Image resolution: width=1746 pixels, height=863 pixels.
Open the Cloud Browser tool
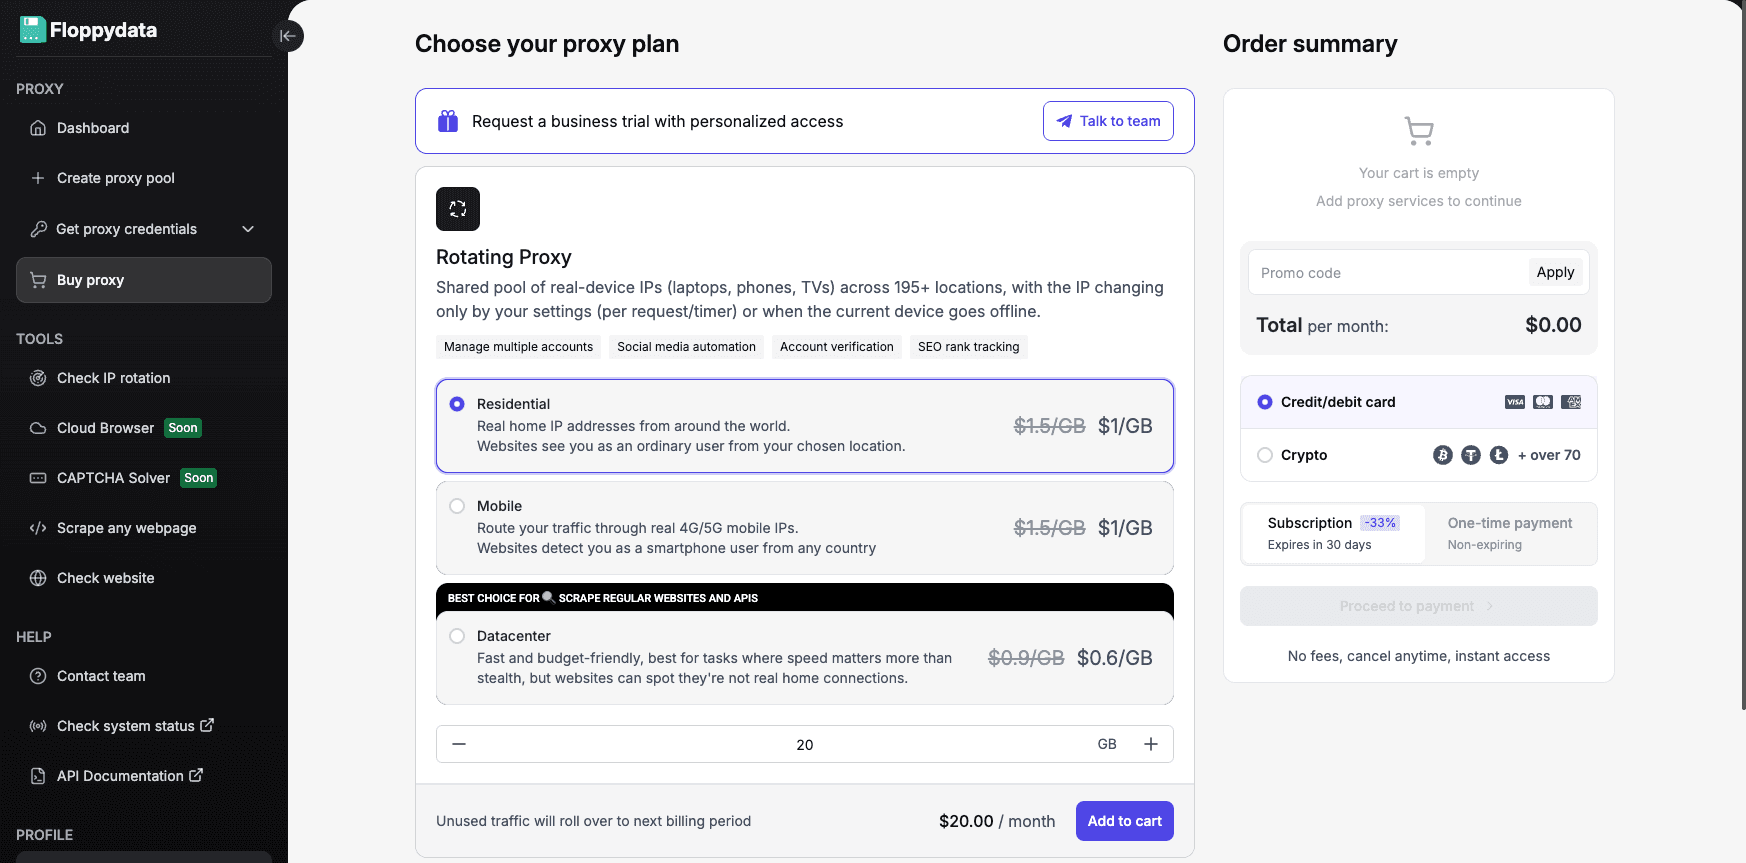pos(103,427)
